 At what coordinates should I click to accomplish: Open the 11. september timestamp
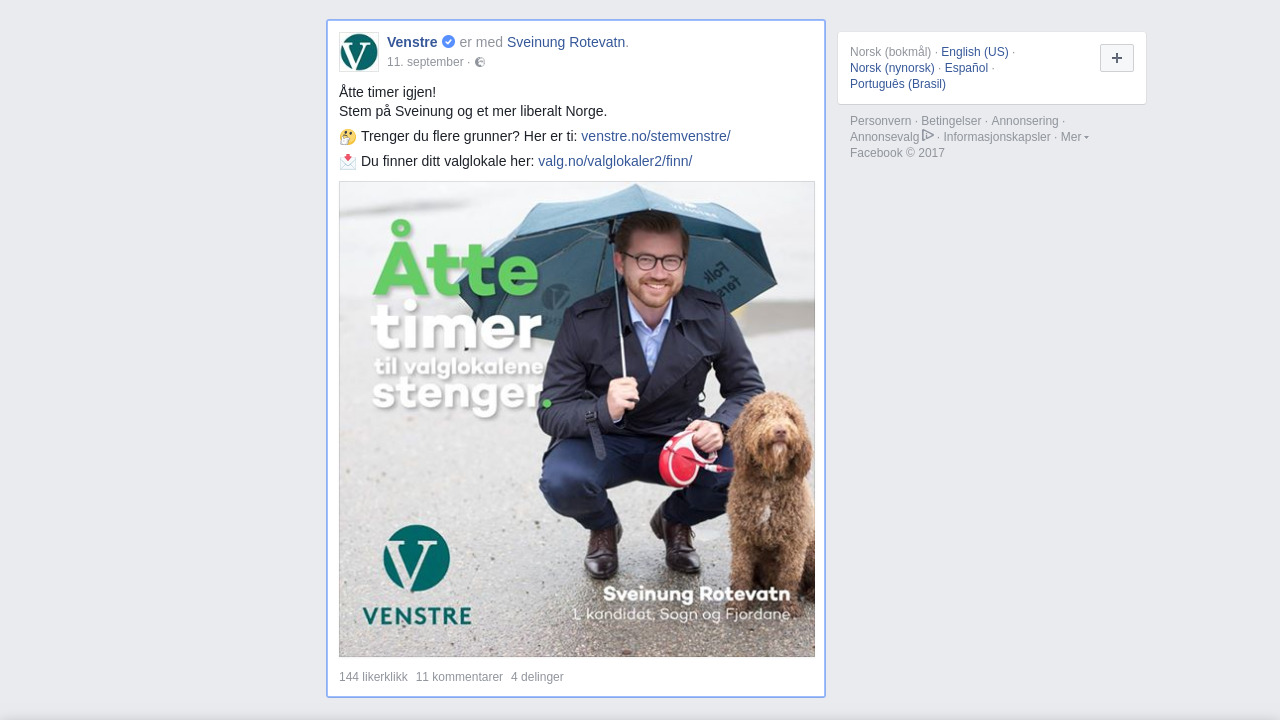(425, 62)
